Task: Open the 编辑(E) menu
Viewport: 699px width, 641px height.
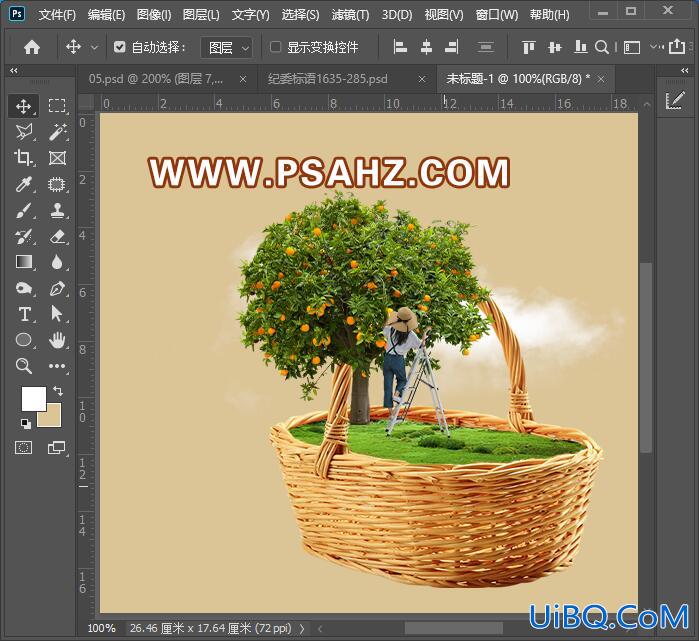Action: (x=106, y=15)
